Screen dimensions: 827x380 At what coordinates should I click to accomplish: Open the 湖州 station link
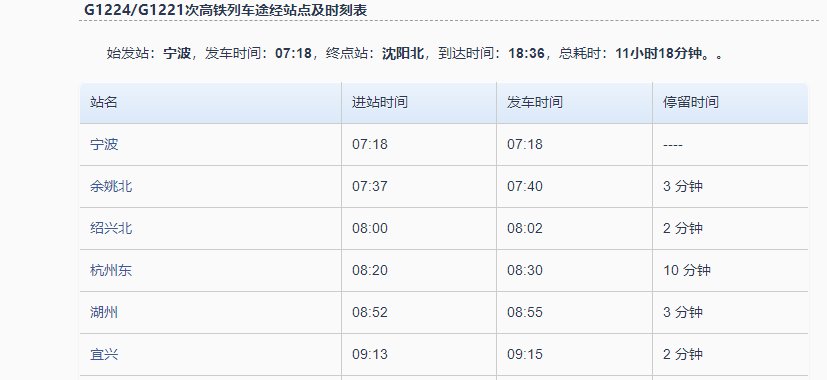pyautogui.click(x=104, y=312)
